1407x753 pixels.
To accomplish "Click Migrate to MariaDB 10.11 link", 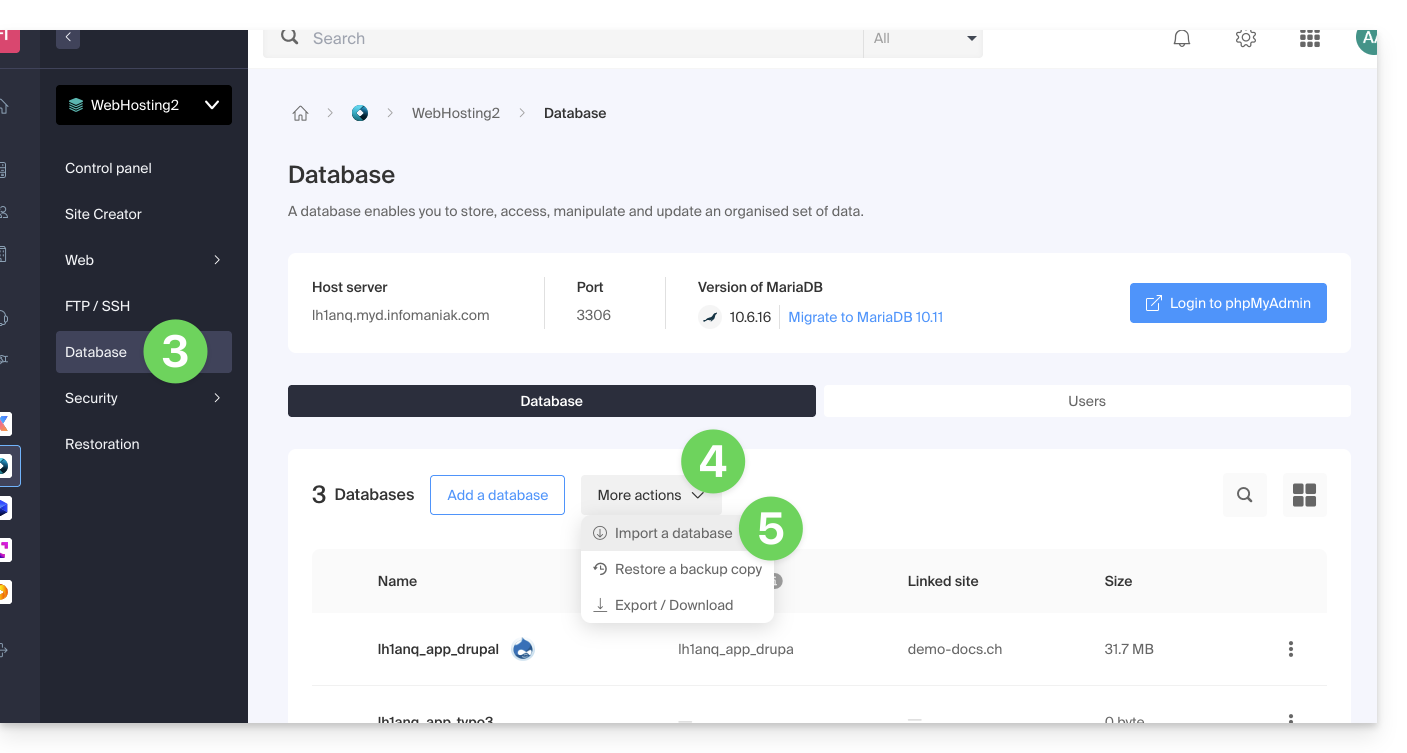I will click(865, 317).
